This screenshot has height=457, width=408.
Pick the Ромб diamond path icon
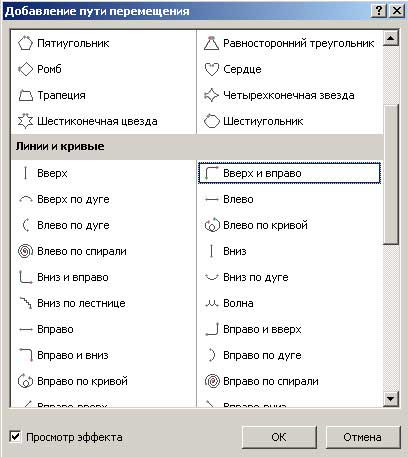pos(25,69)
